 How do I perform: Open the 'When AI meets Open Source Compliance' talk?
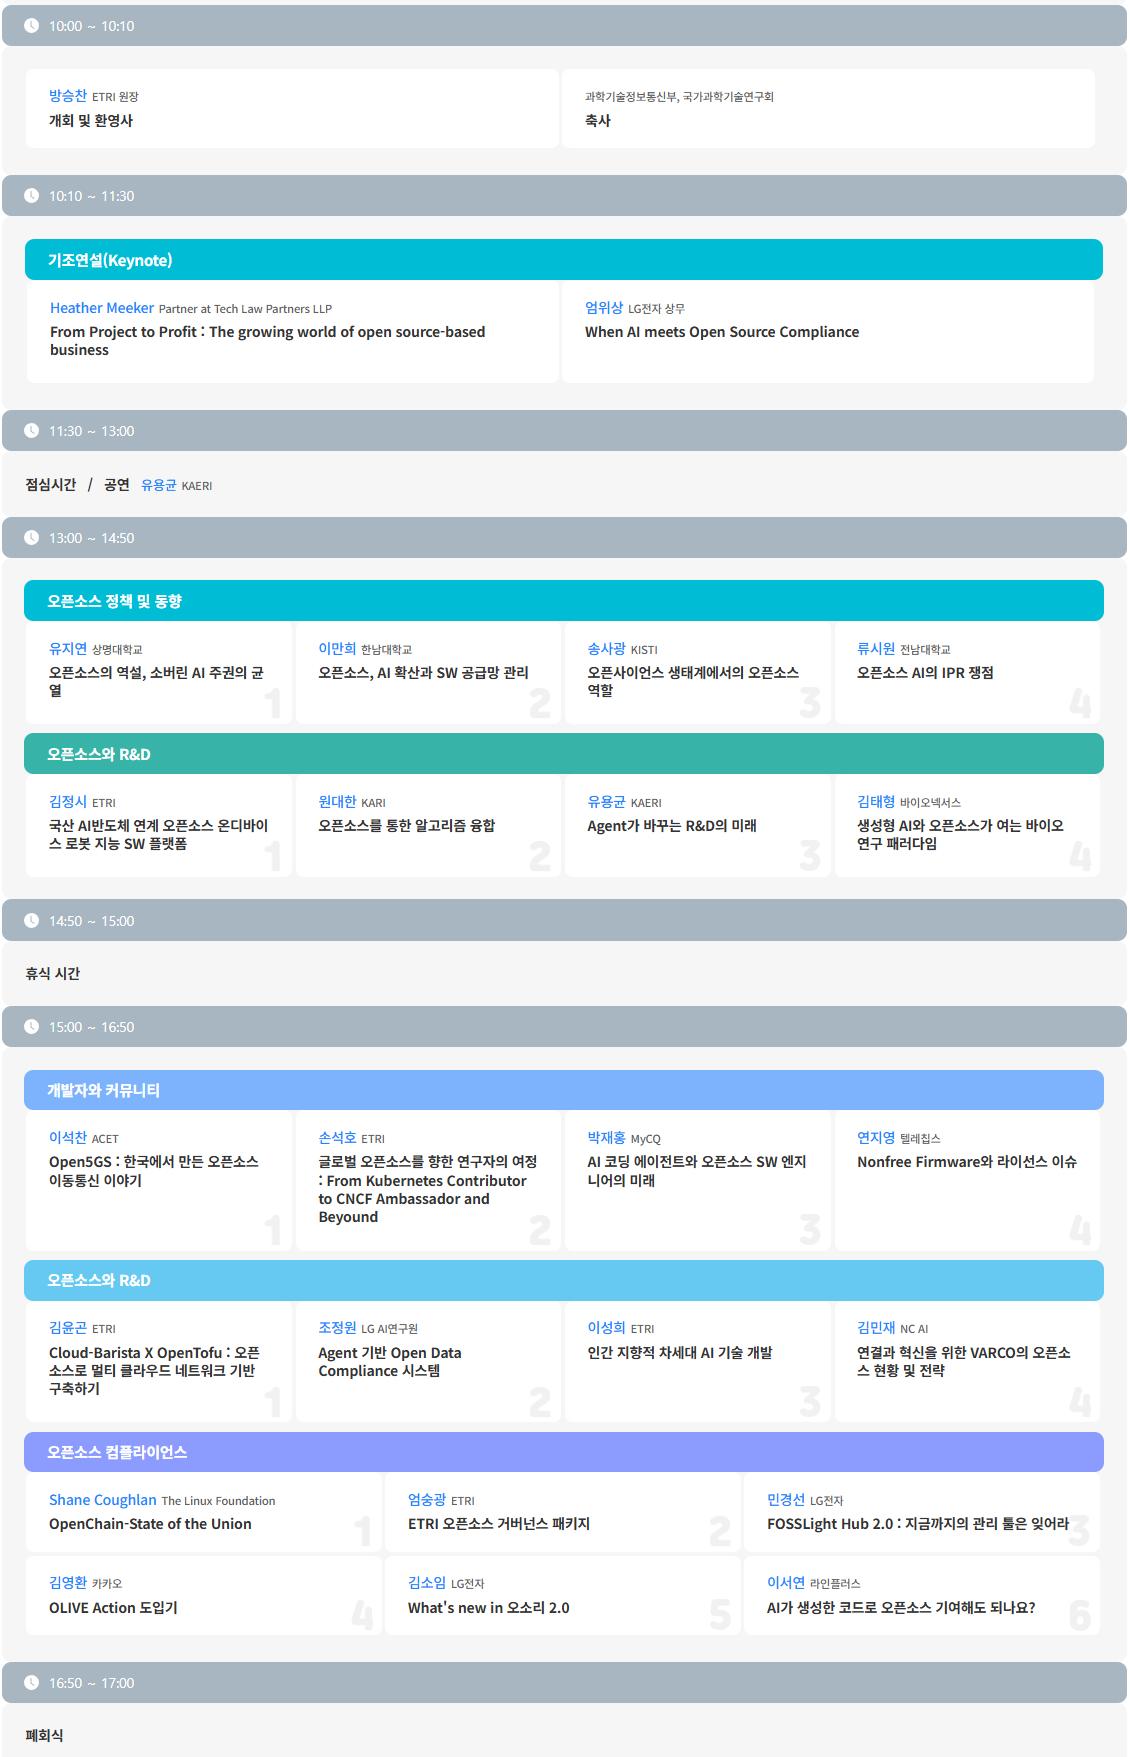pos(721,332)
